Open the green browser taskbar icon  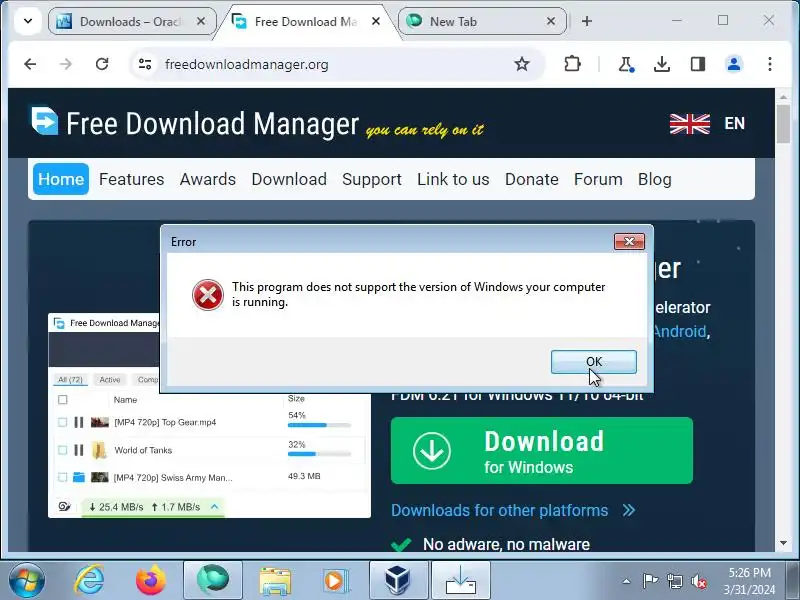click(212, 580)
